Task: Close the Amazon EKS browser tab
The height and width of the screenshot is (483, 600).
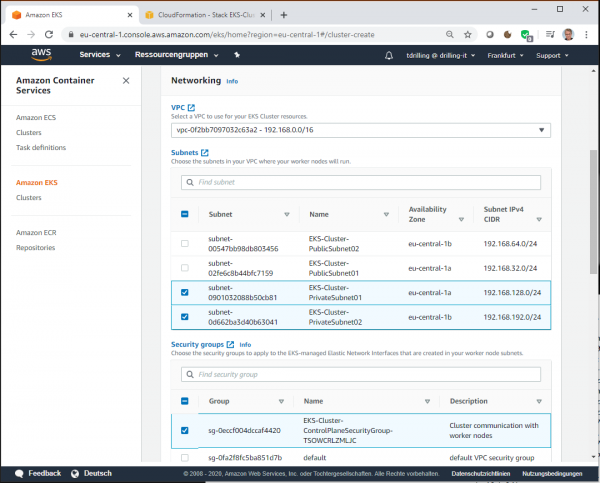Action: (130, 15)
